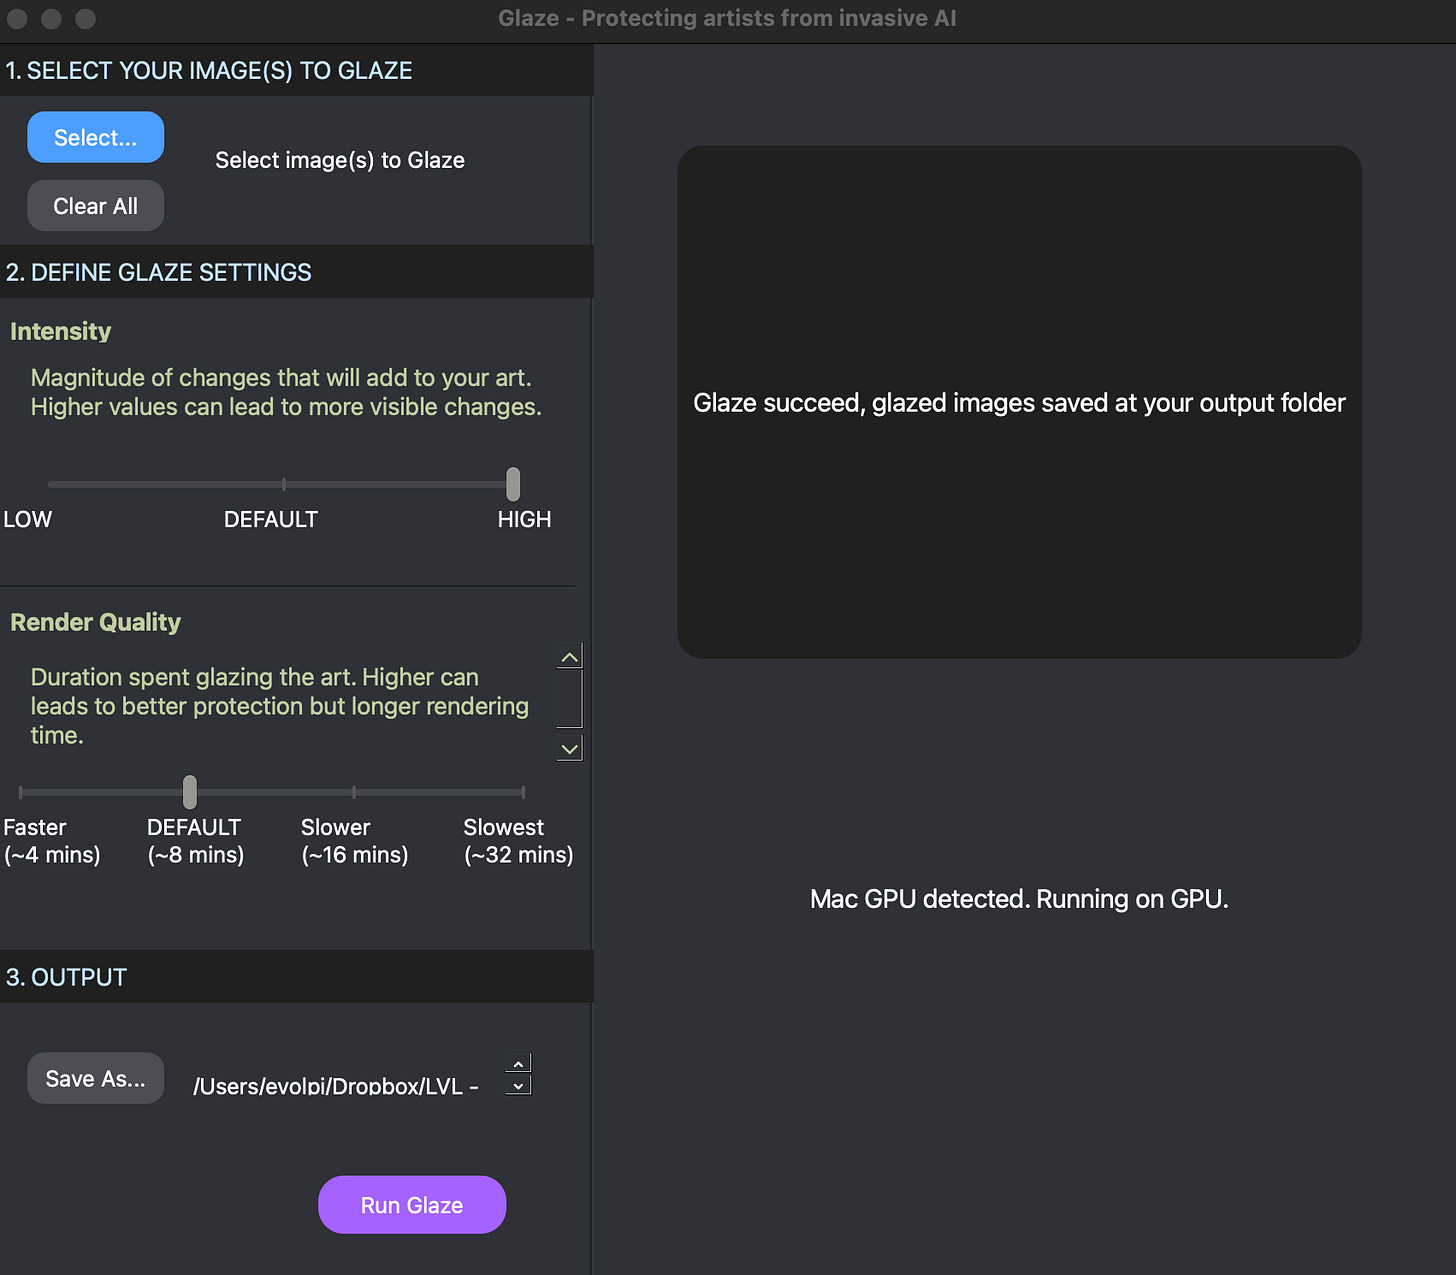Screen dimensions: 1456x1275
Task: Click the 3. OUTPUT section header
Action: 67,977
